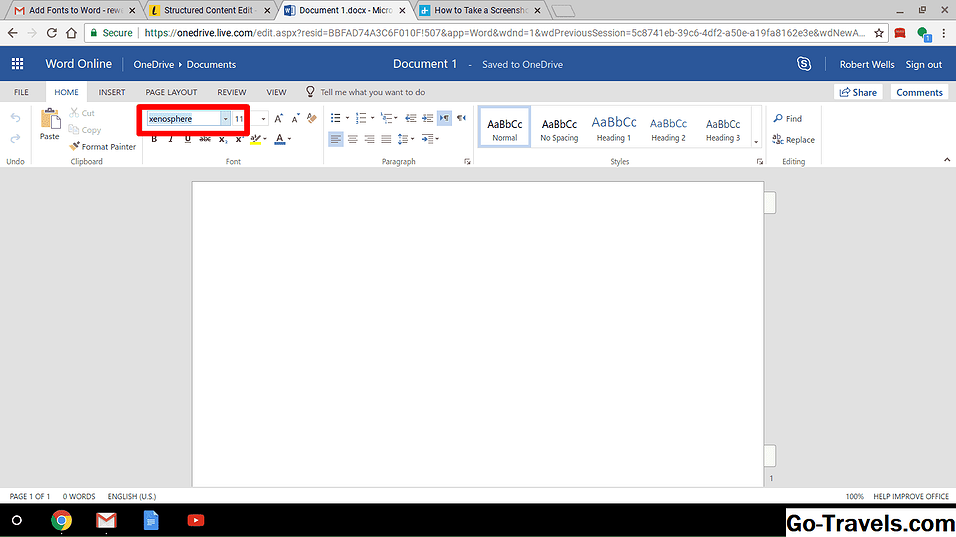
Task: Open the font name dropdown arrow
Action: point(225,118)
